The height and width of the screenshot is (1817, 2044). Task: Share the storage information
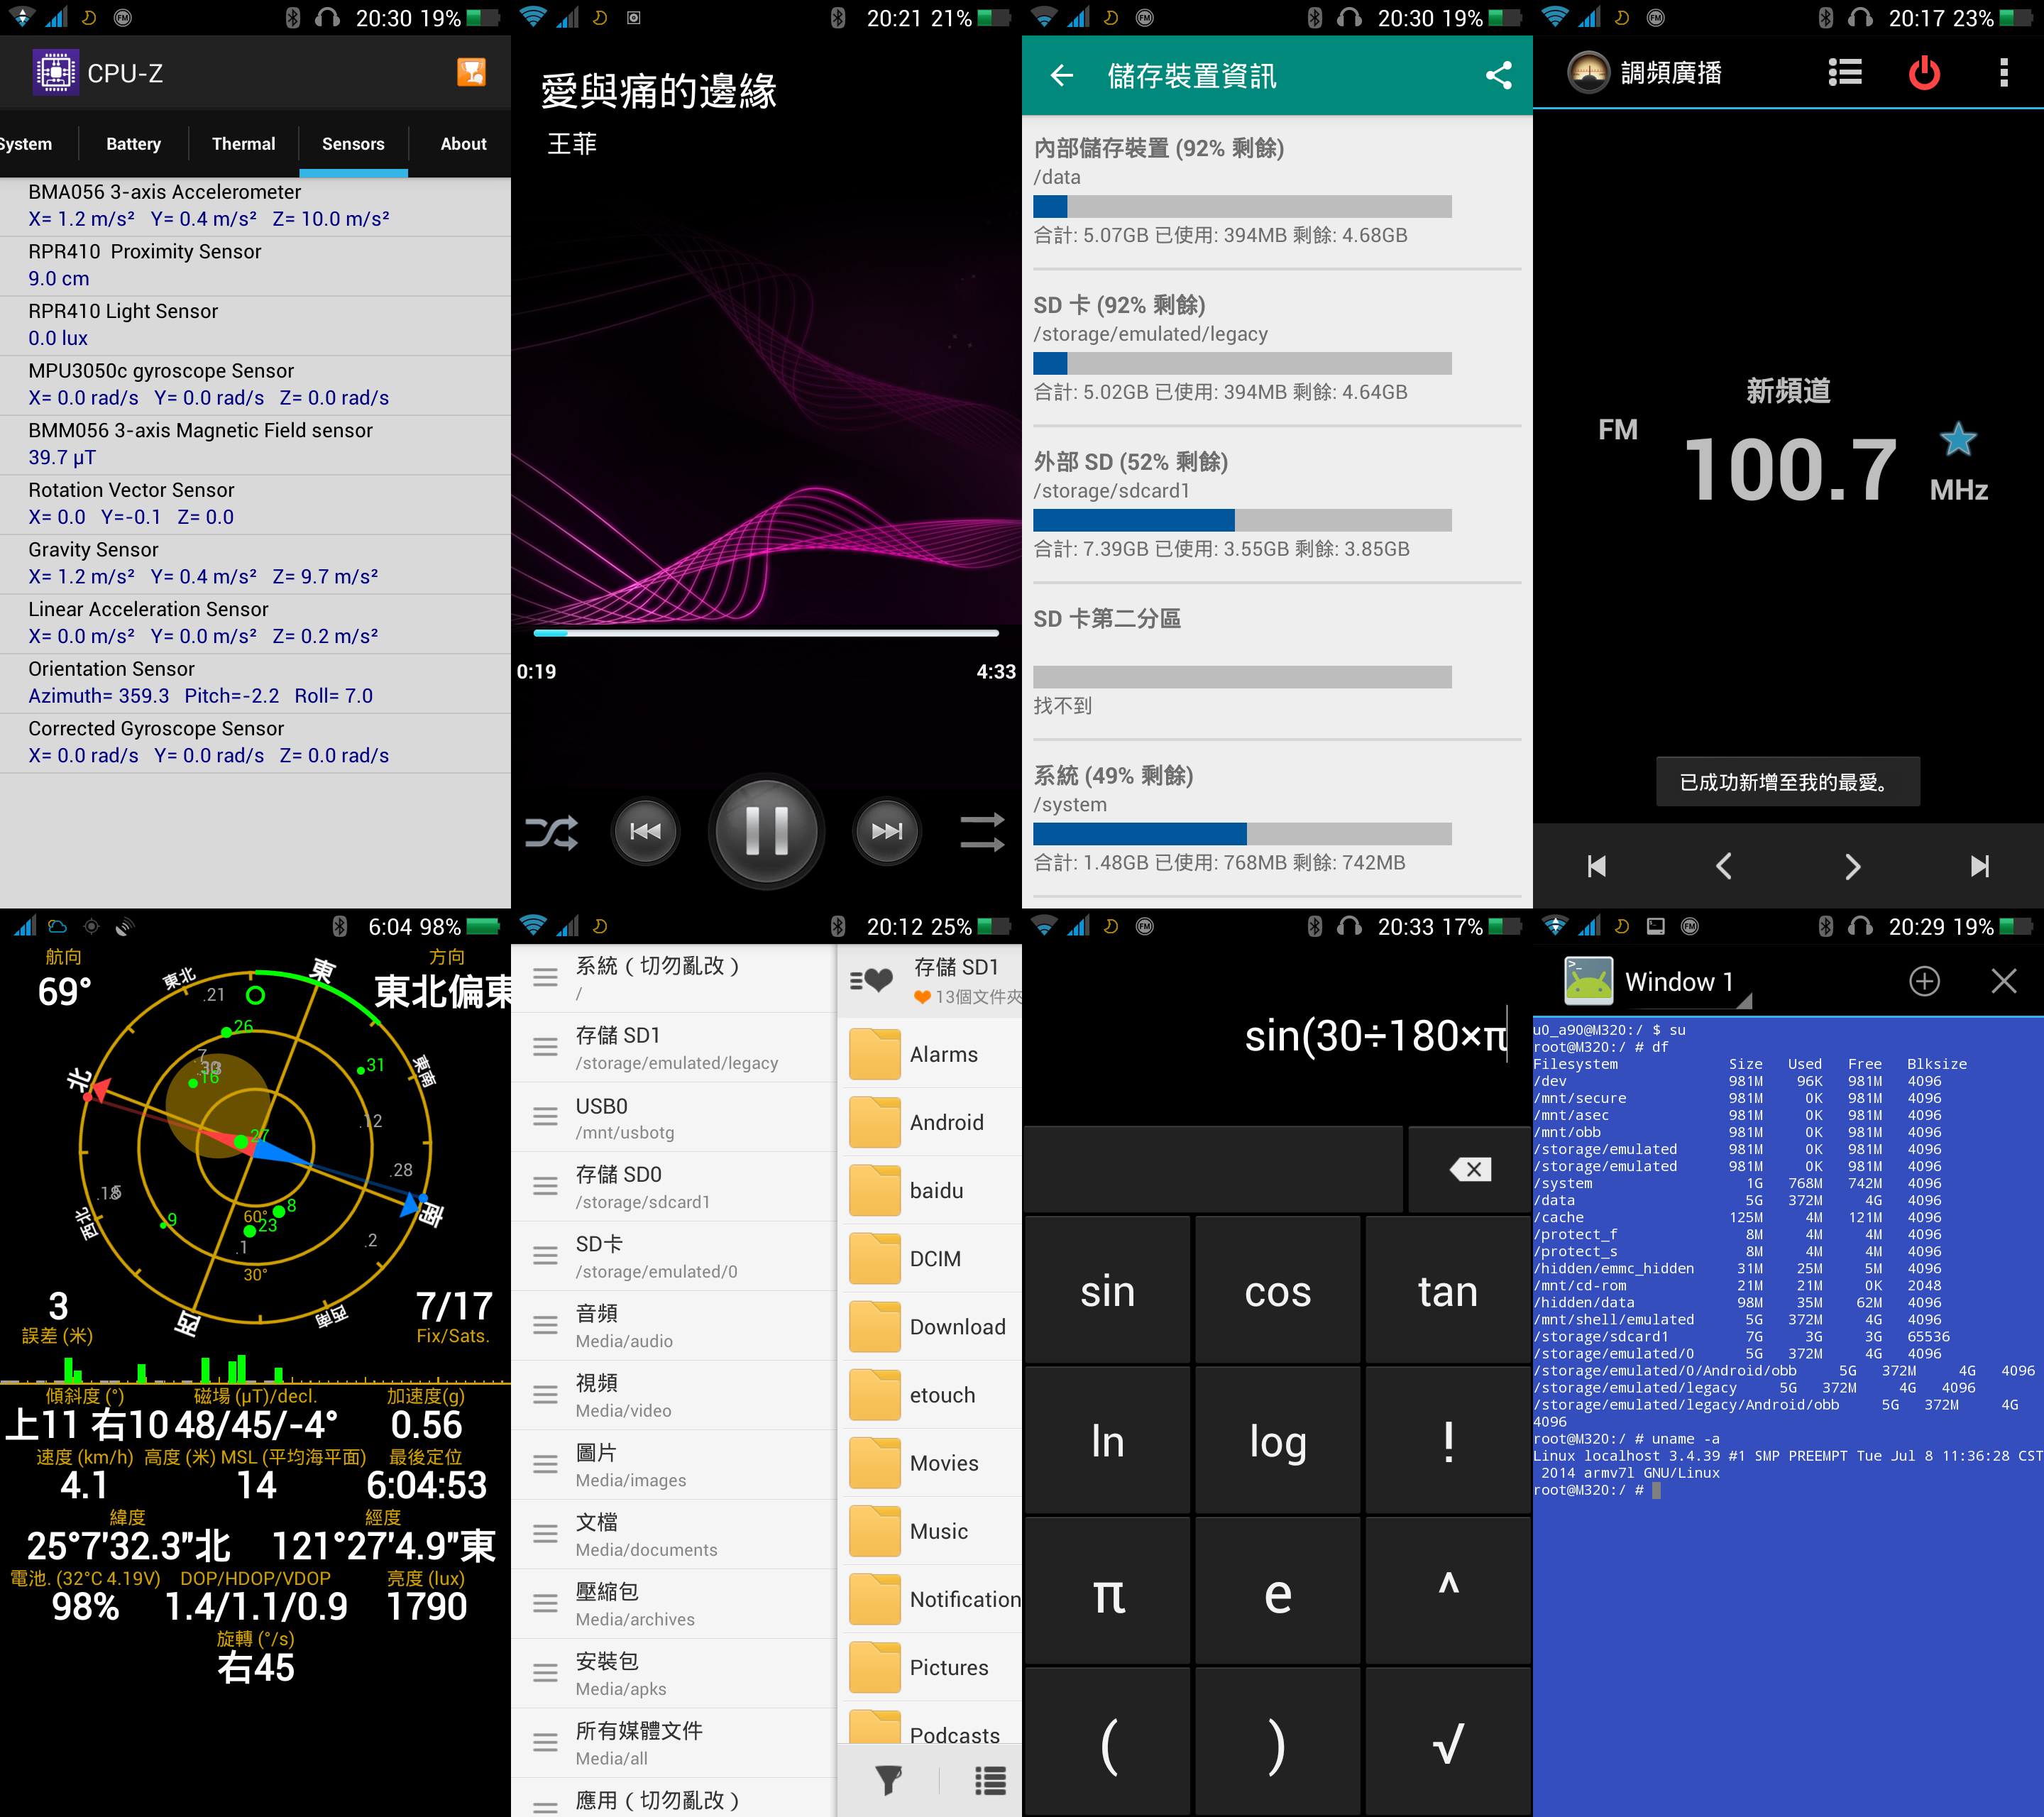coord(1498,75)
